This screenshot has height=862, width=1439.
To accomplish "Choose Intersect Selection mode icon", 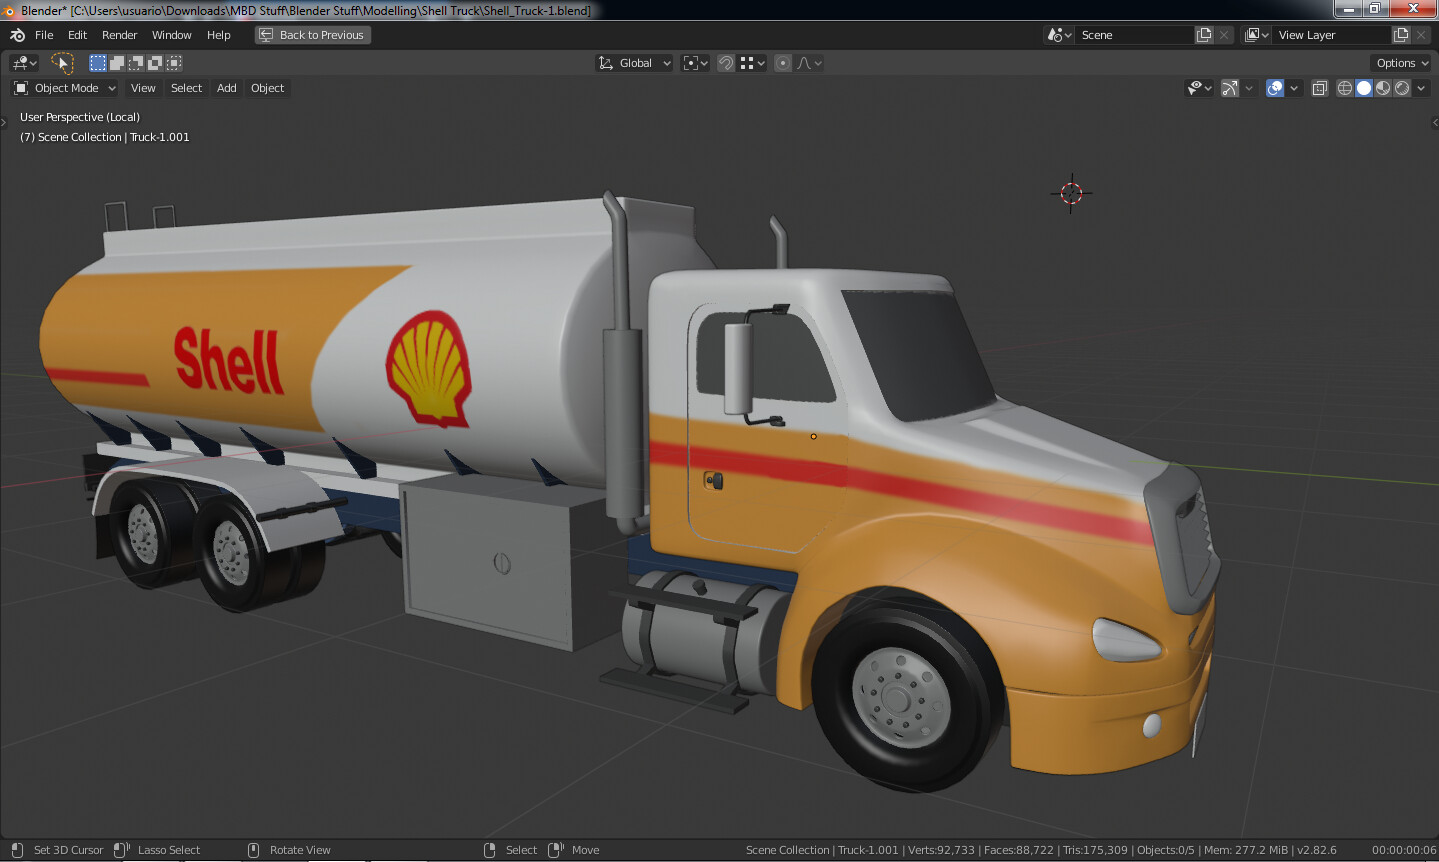I will coord(174,63).
